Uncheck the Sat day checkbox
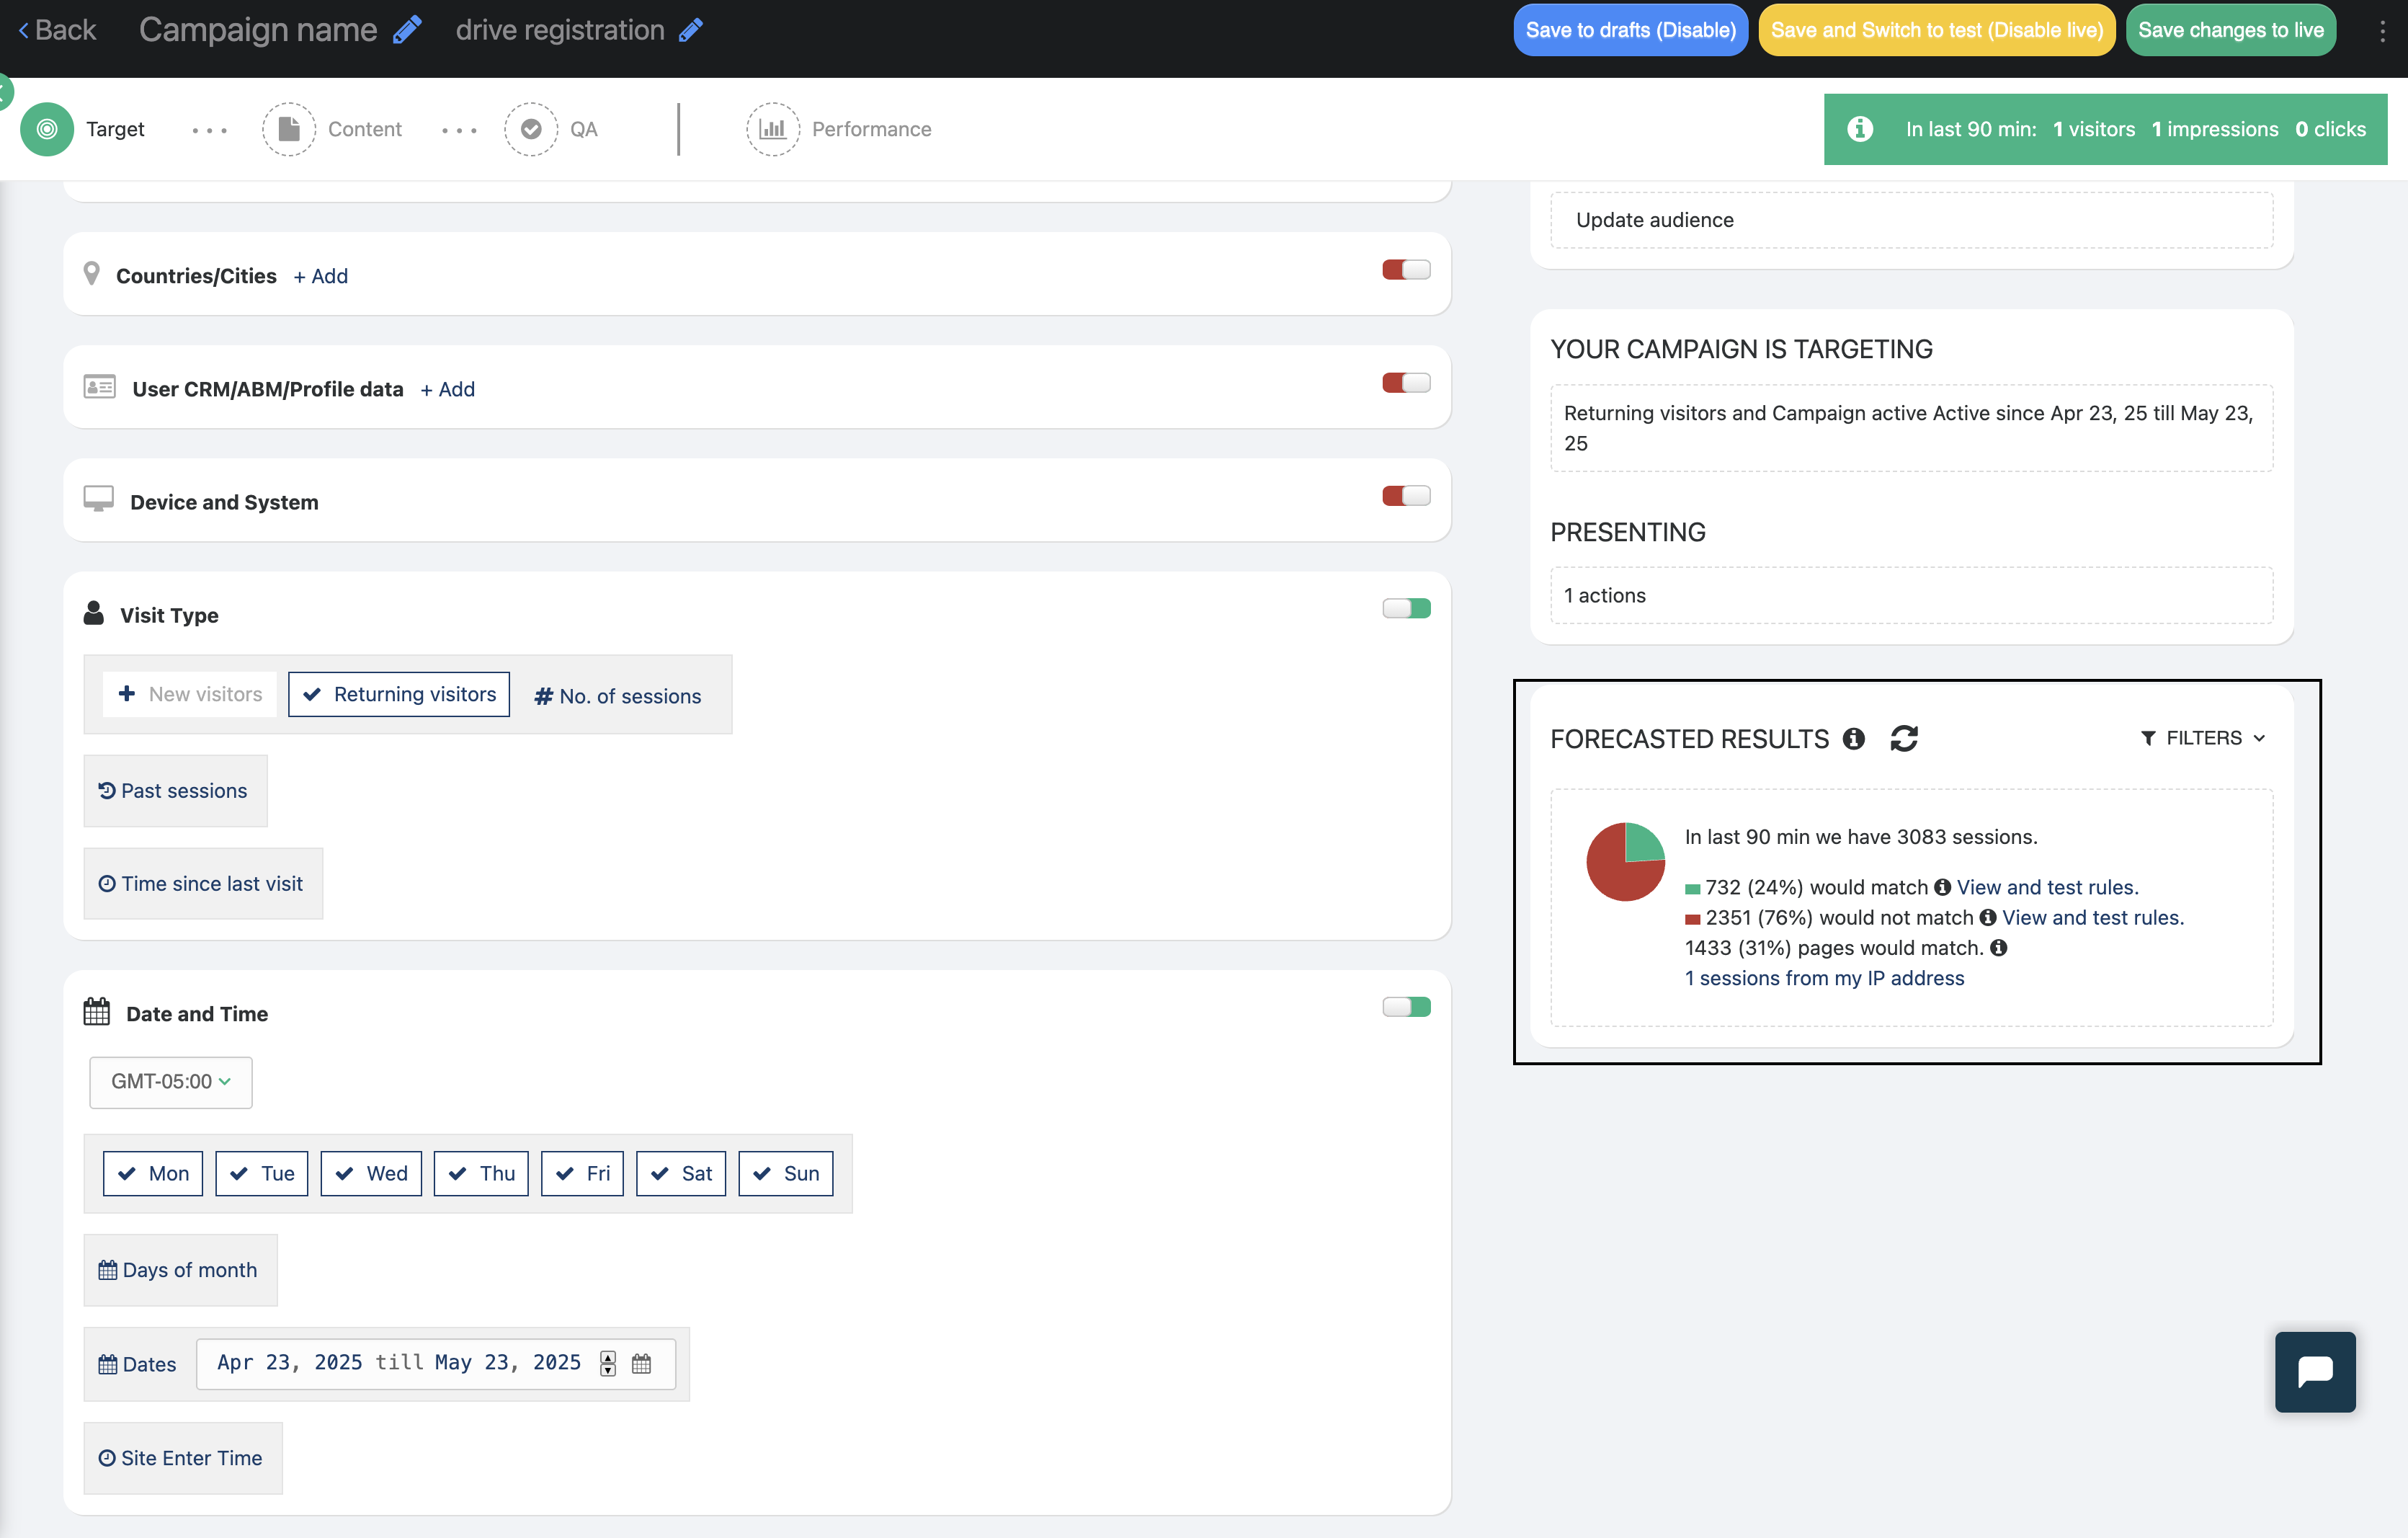Screen dimensions: 2408x1538 point(681,1173)
